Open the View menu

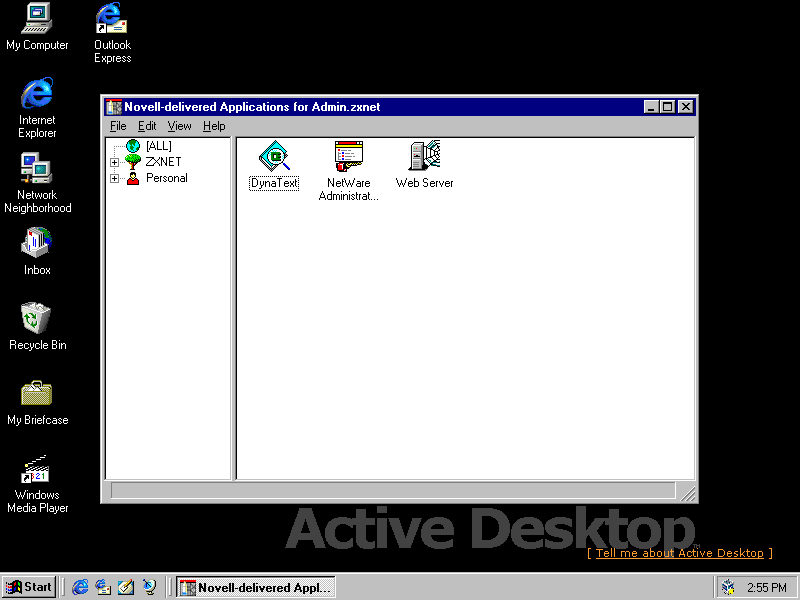pos(180,126)
